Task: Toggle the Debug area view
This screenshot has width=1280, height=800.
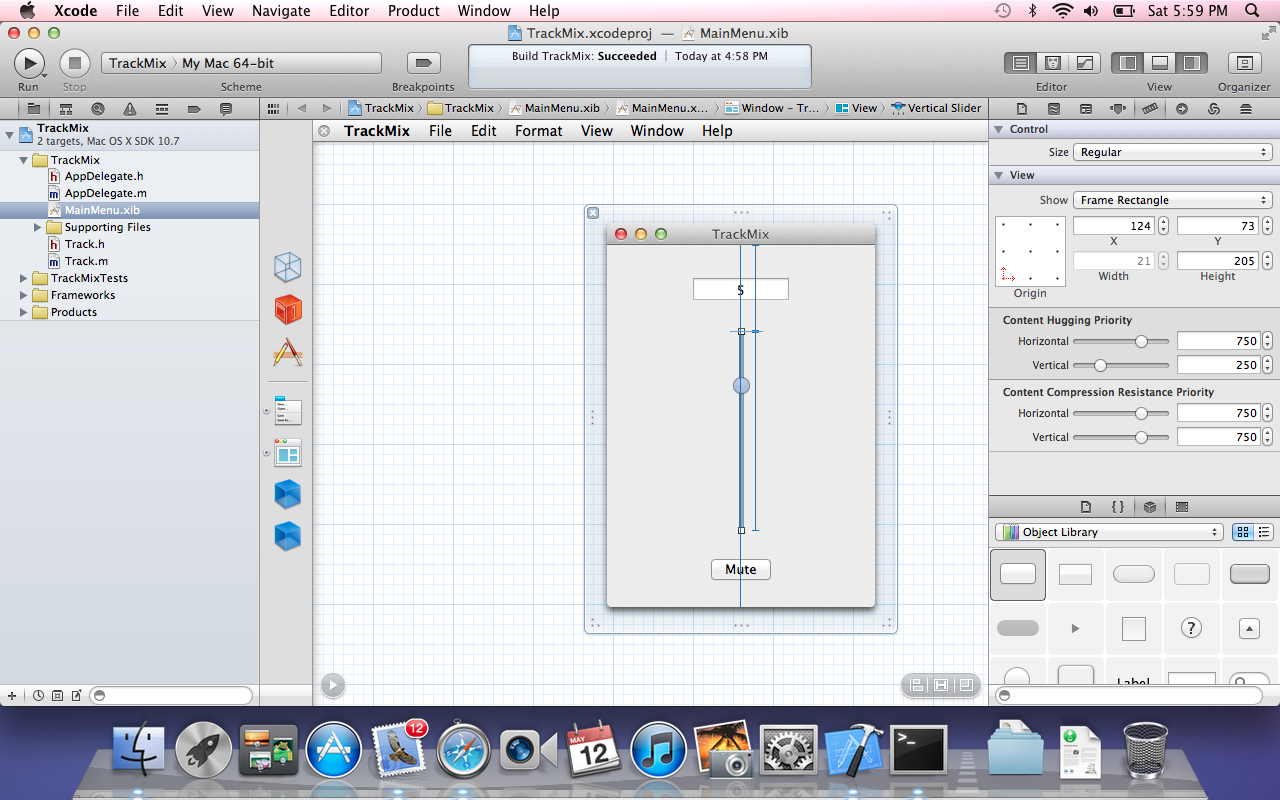Action: point(1159,63)
